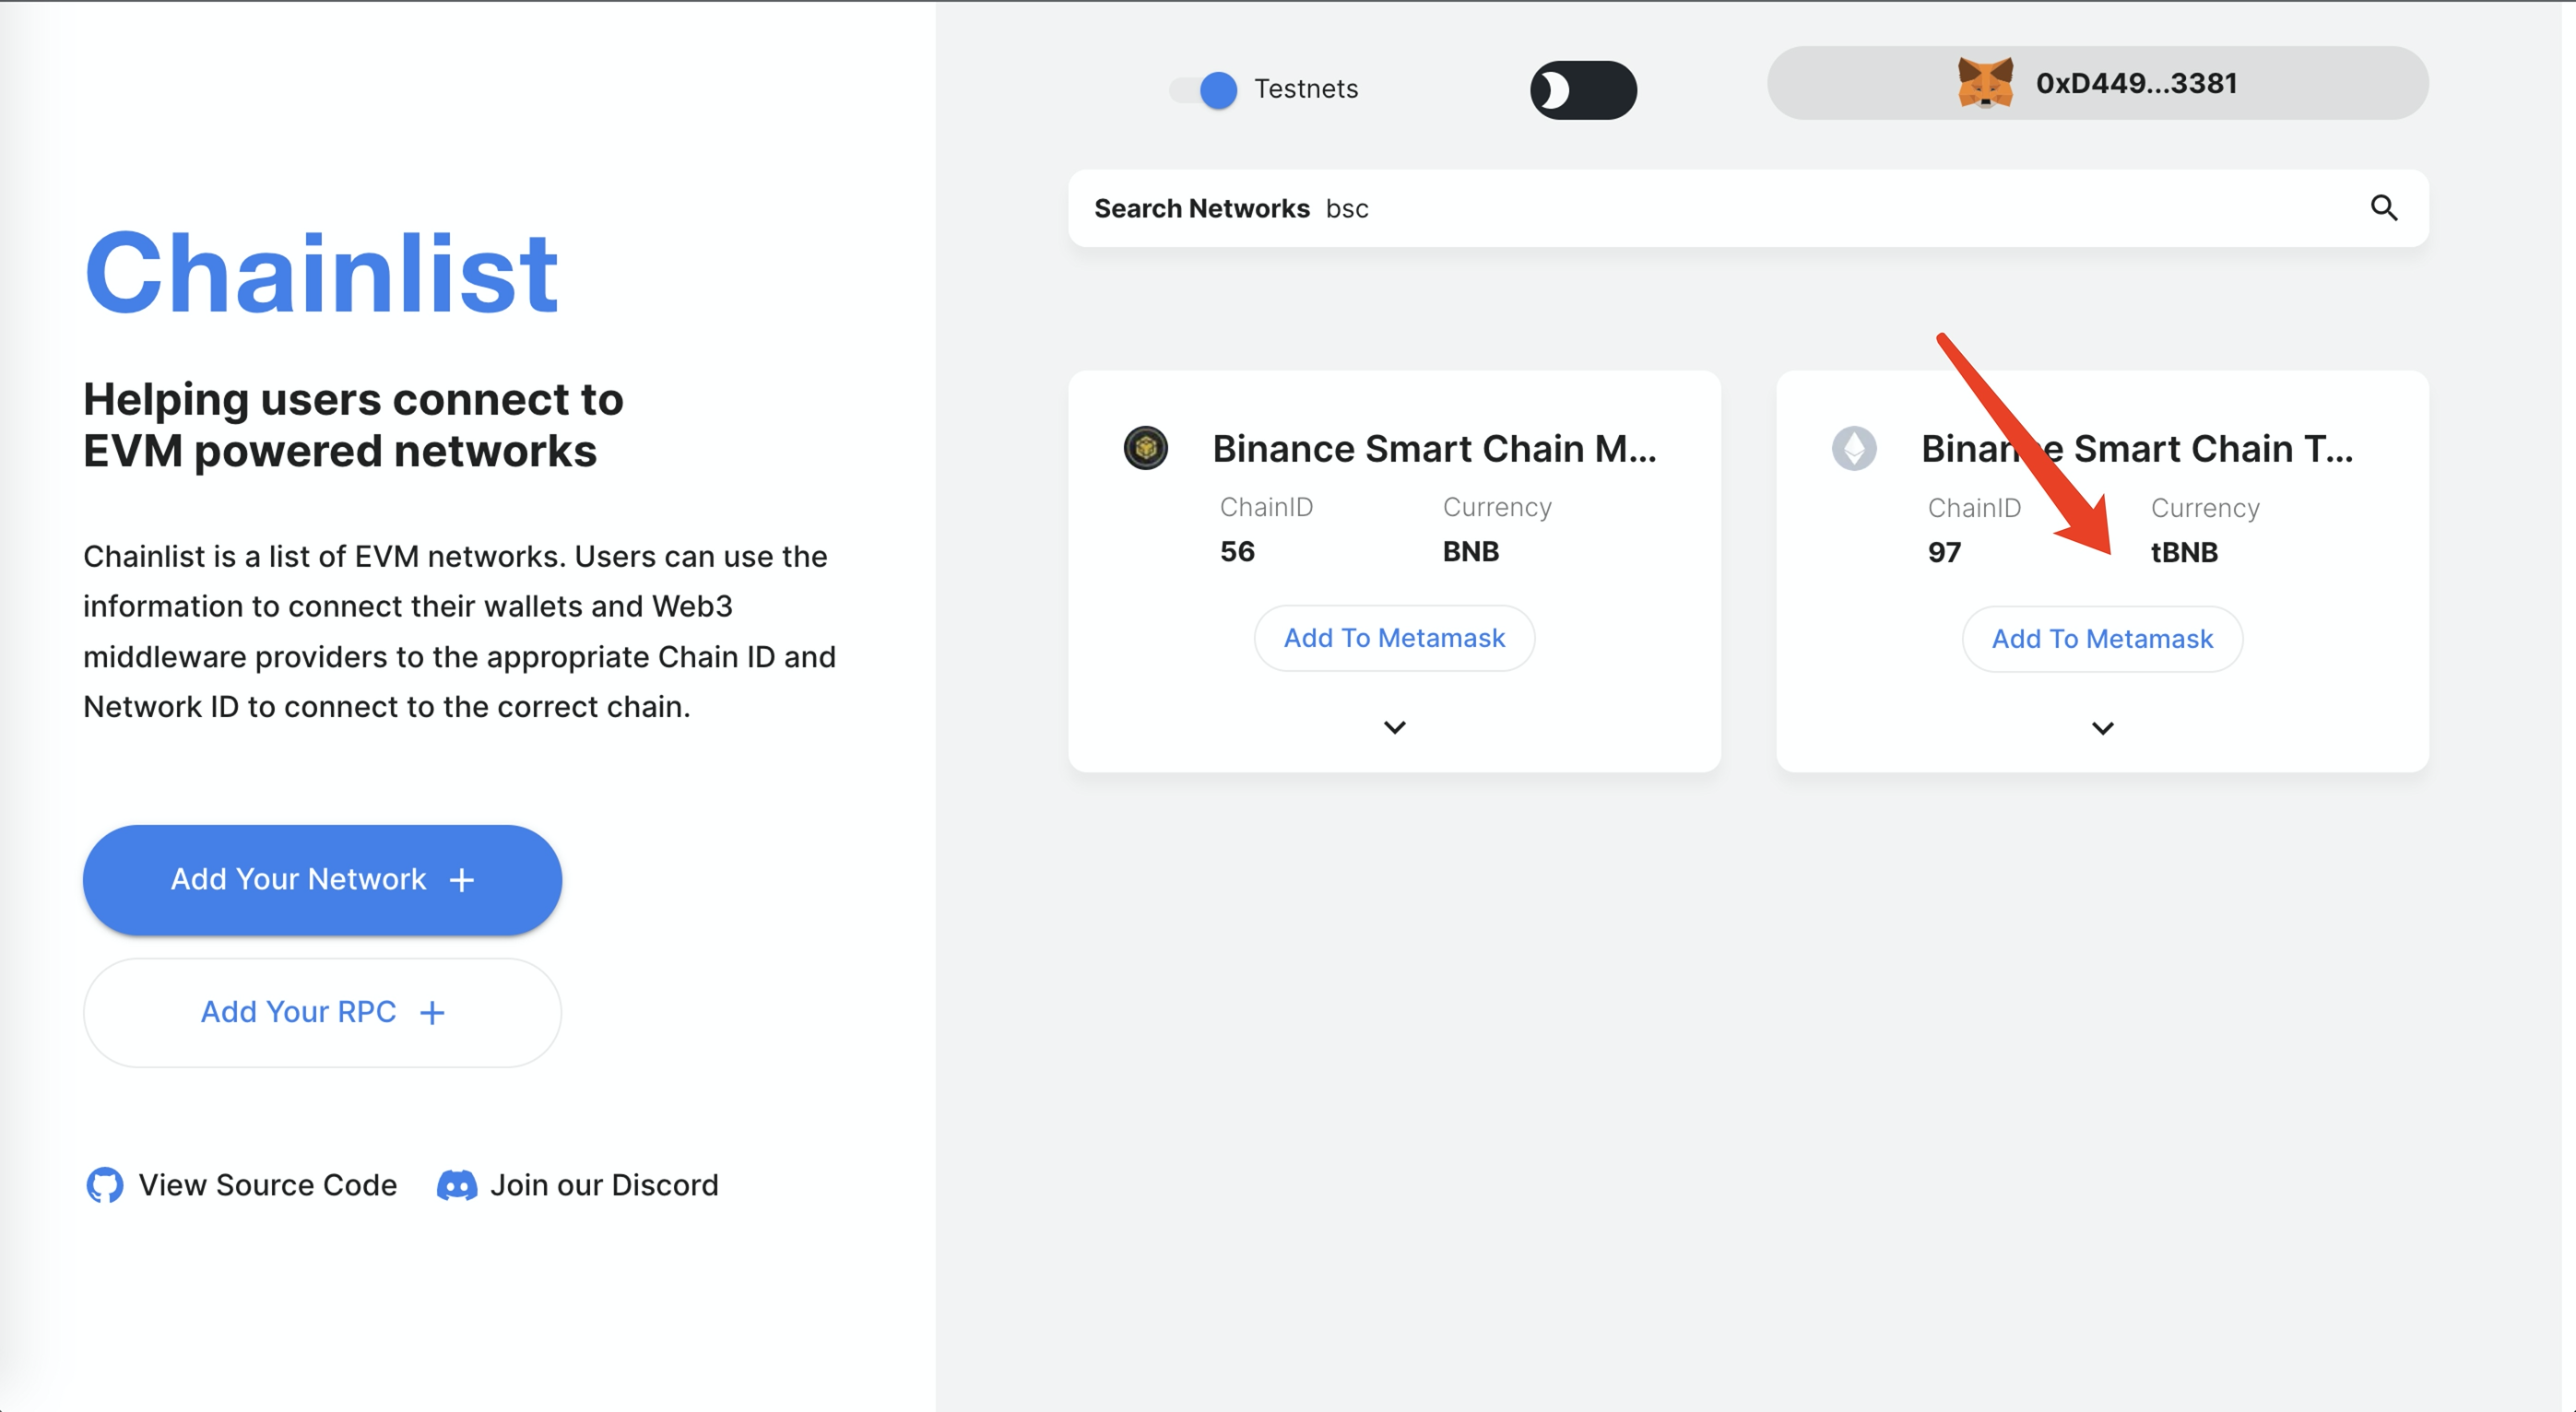The height and width of the screenshot is (1412, 2576).
Task: Click the Binance Testnet chain logo
Action: [x=1854, y=448]
